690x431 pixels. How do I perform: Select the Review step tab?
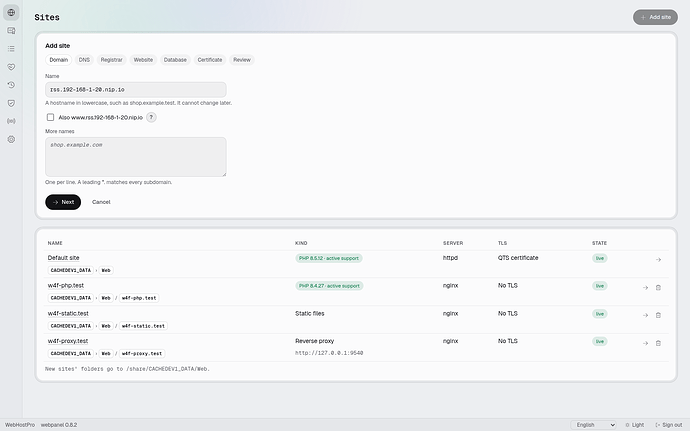tap(242, 60)
